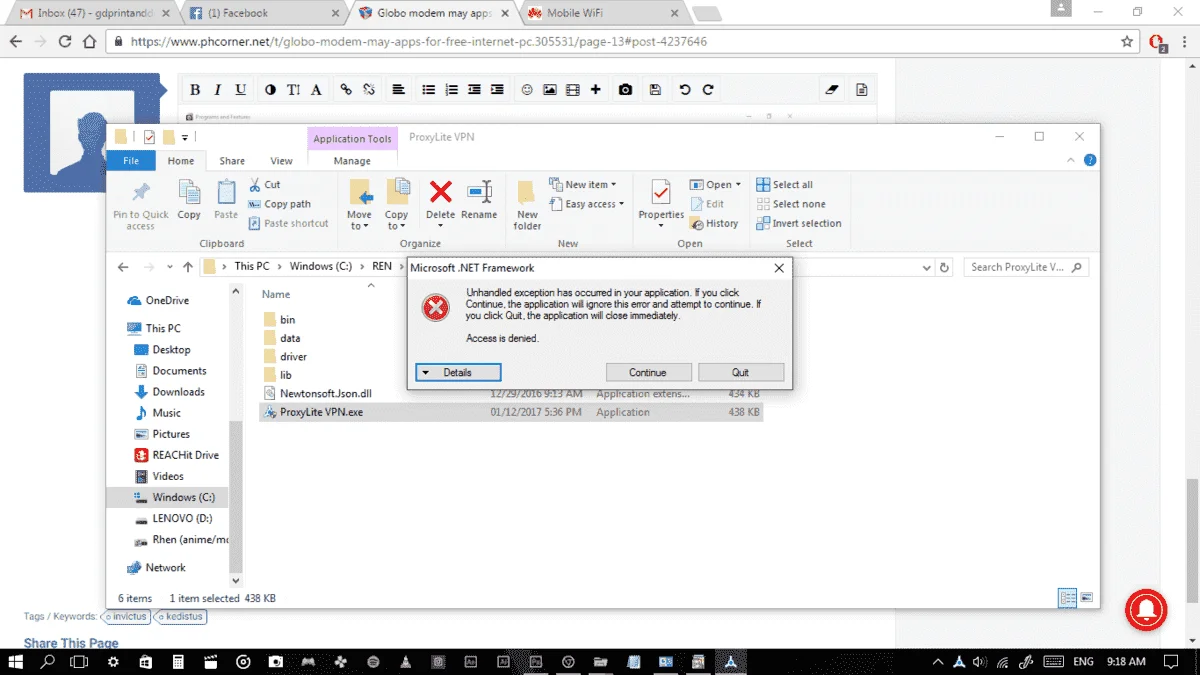Insert an ordered numbered list
1200x675 pixels.
point(451,89)
